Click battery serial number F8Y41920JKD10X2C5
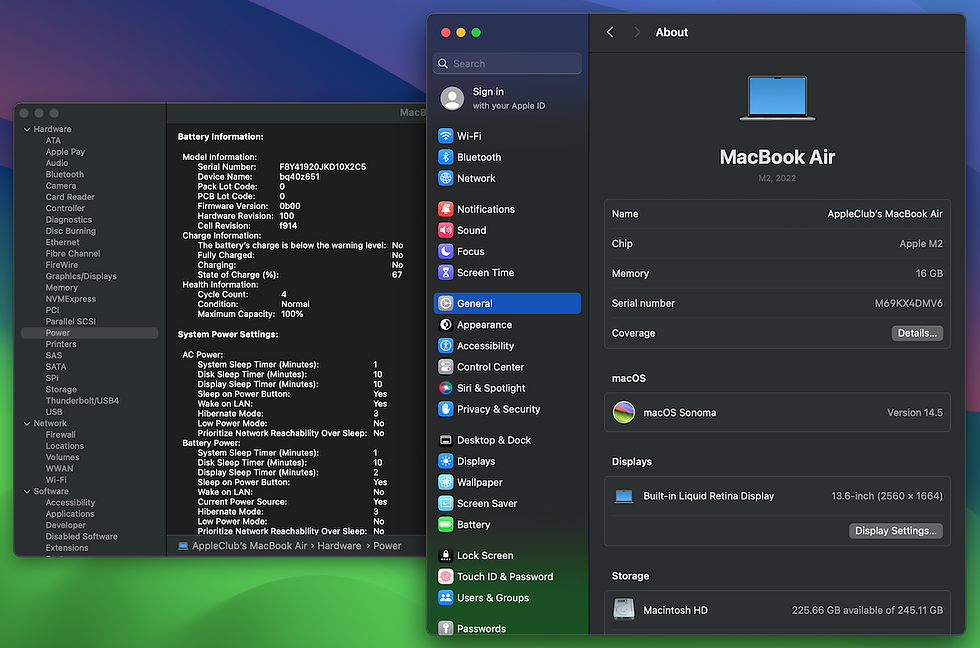This screenshot has height=648, width=980. point(322,167)
